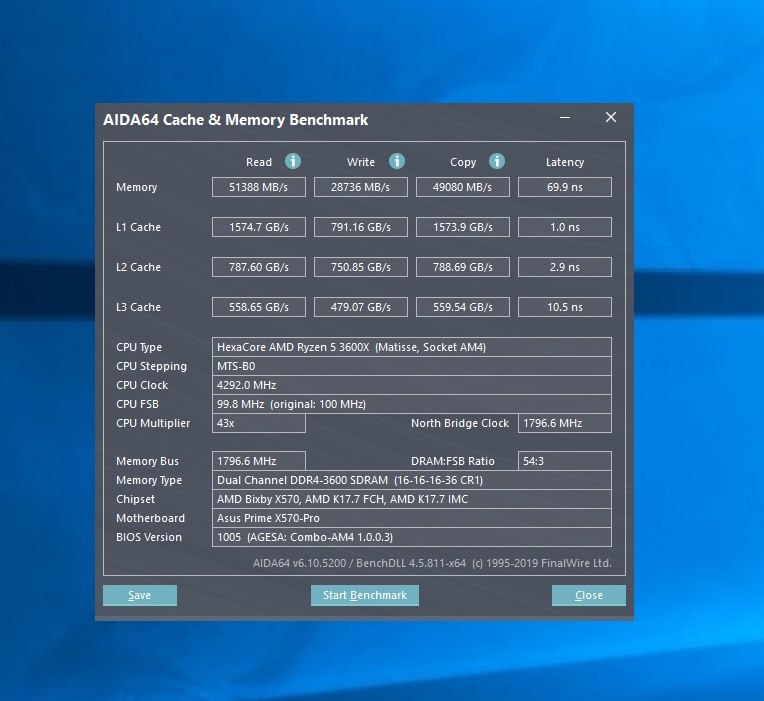The image size is (764, 701).
Task: Click Motherboard value Asus Prime X570-Pro
Action: pyautogui.click(x=412, y=518)
